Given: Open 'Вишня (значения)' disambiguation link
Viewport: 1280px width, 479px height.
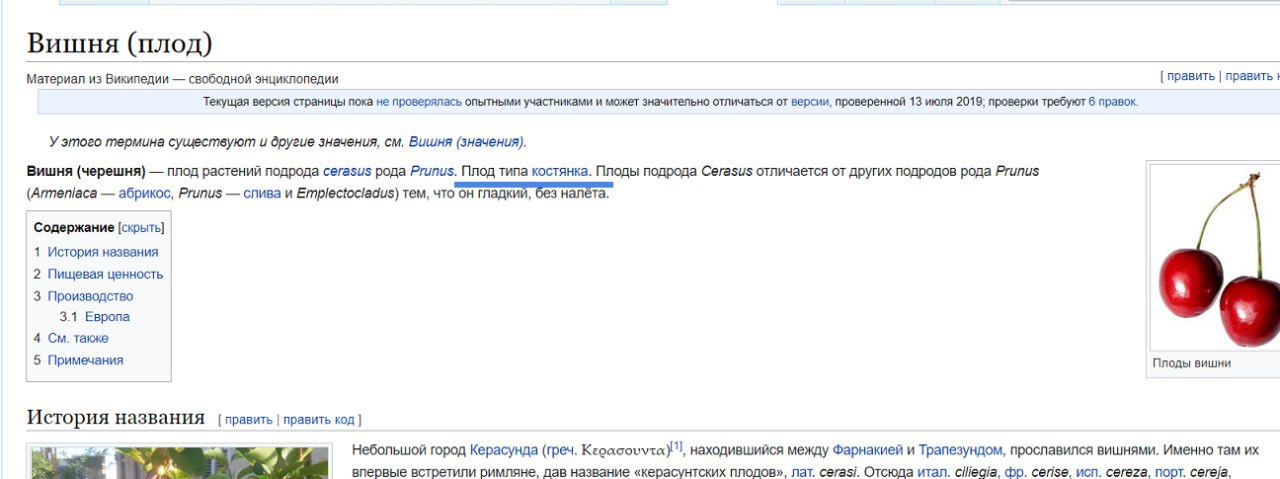Looking at the screenshot, I should coord(466,142).
